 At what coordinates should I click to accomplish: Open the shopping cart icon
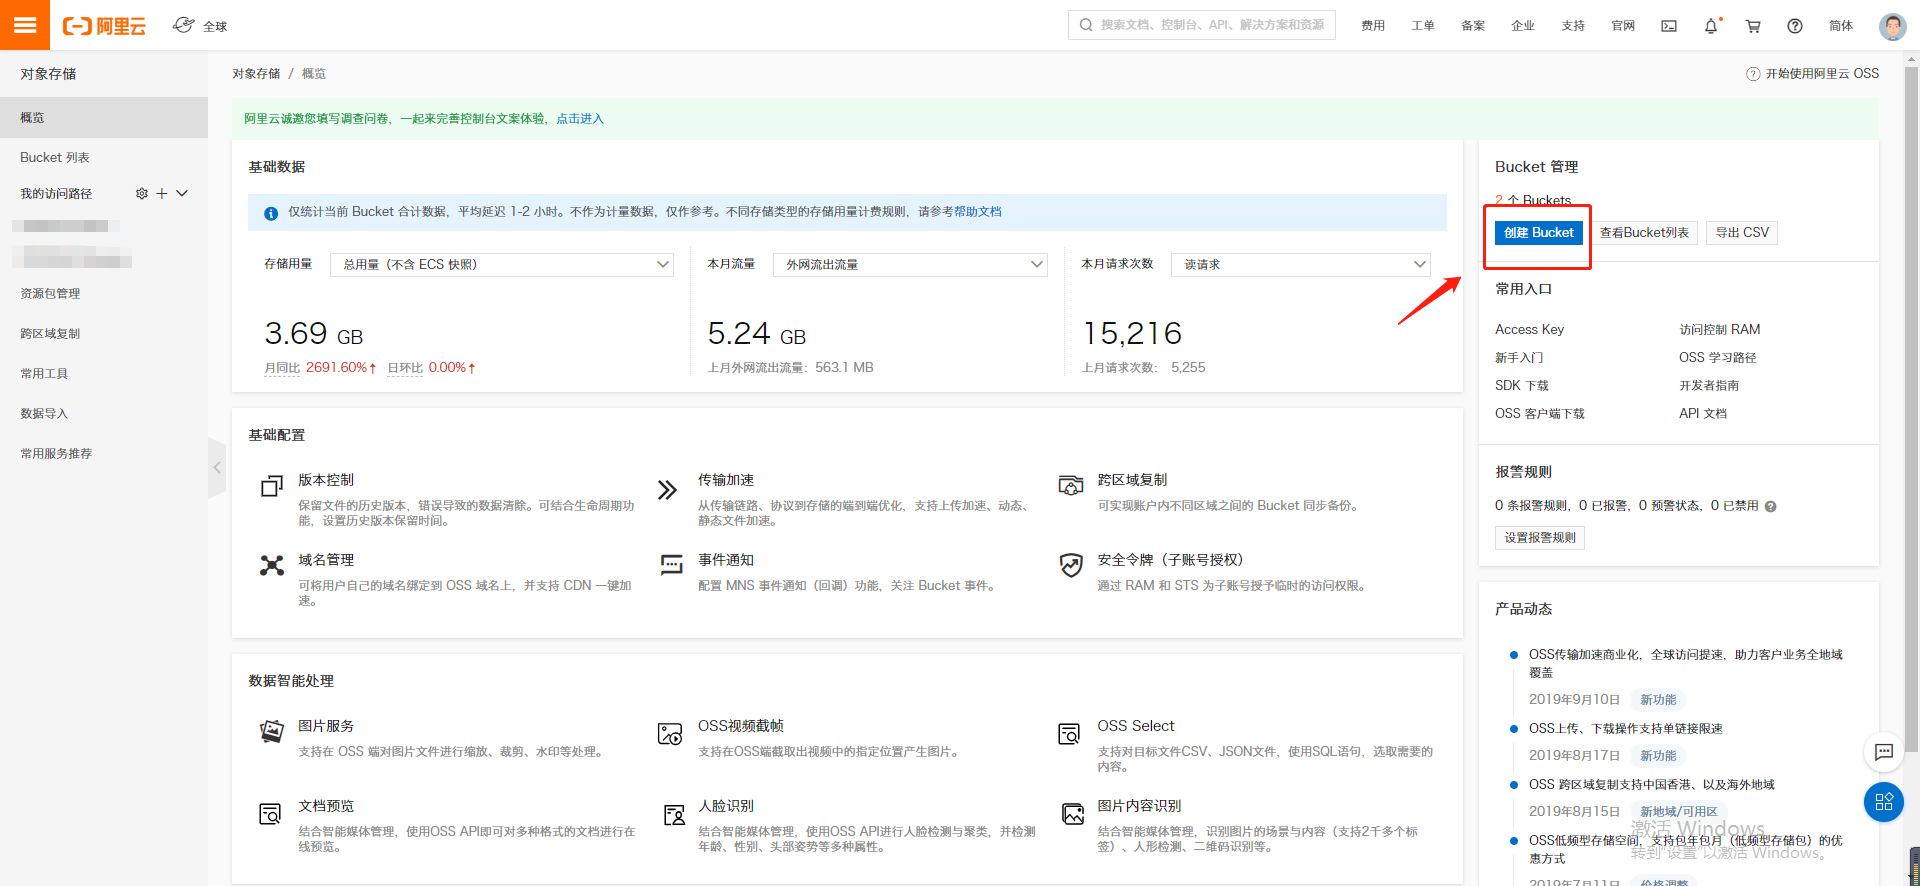1753,26
